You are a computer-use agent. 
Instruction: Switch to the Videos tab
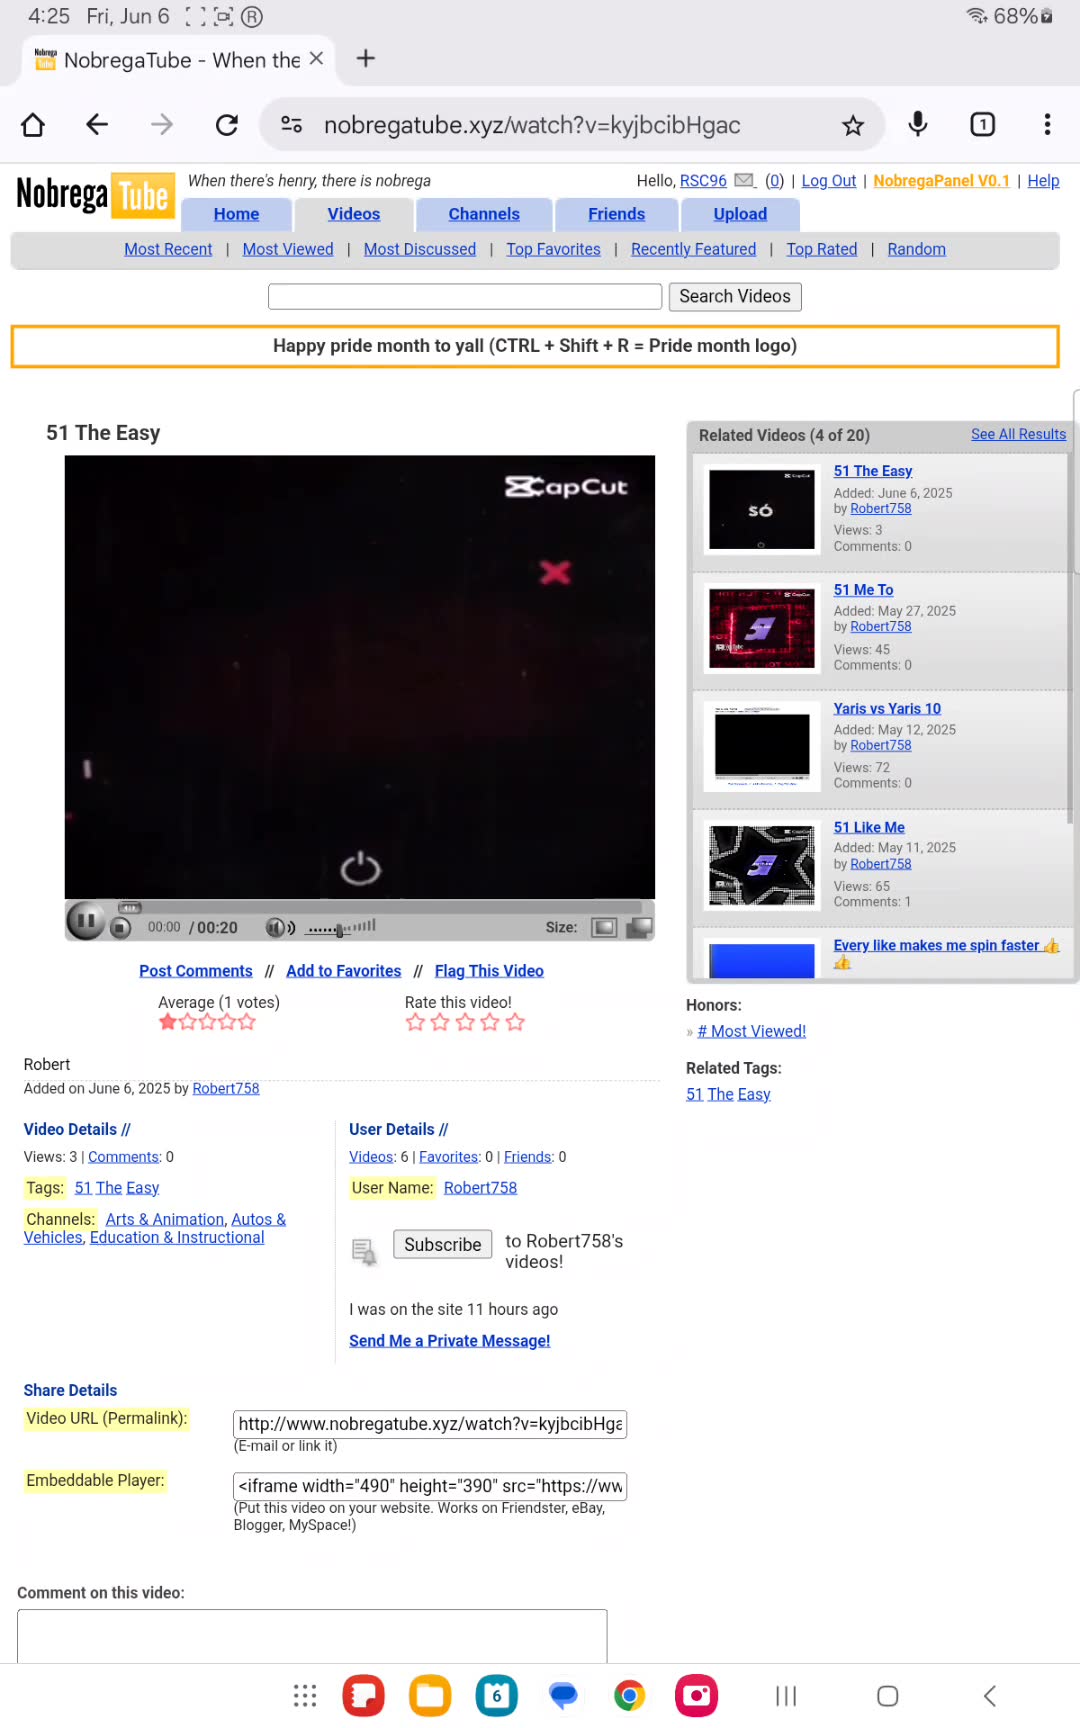pyautogui.click(x=354, y=214)
